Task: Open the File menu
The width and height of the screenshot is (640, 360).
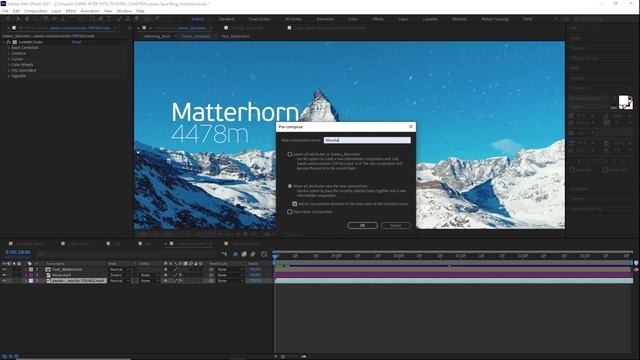Action: [5, 11]
